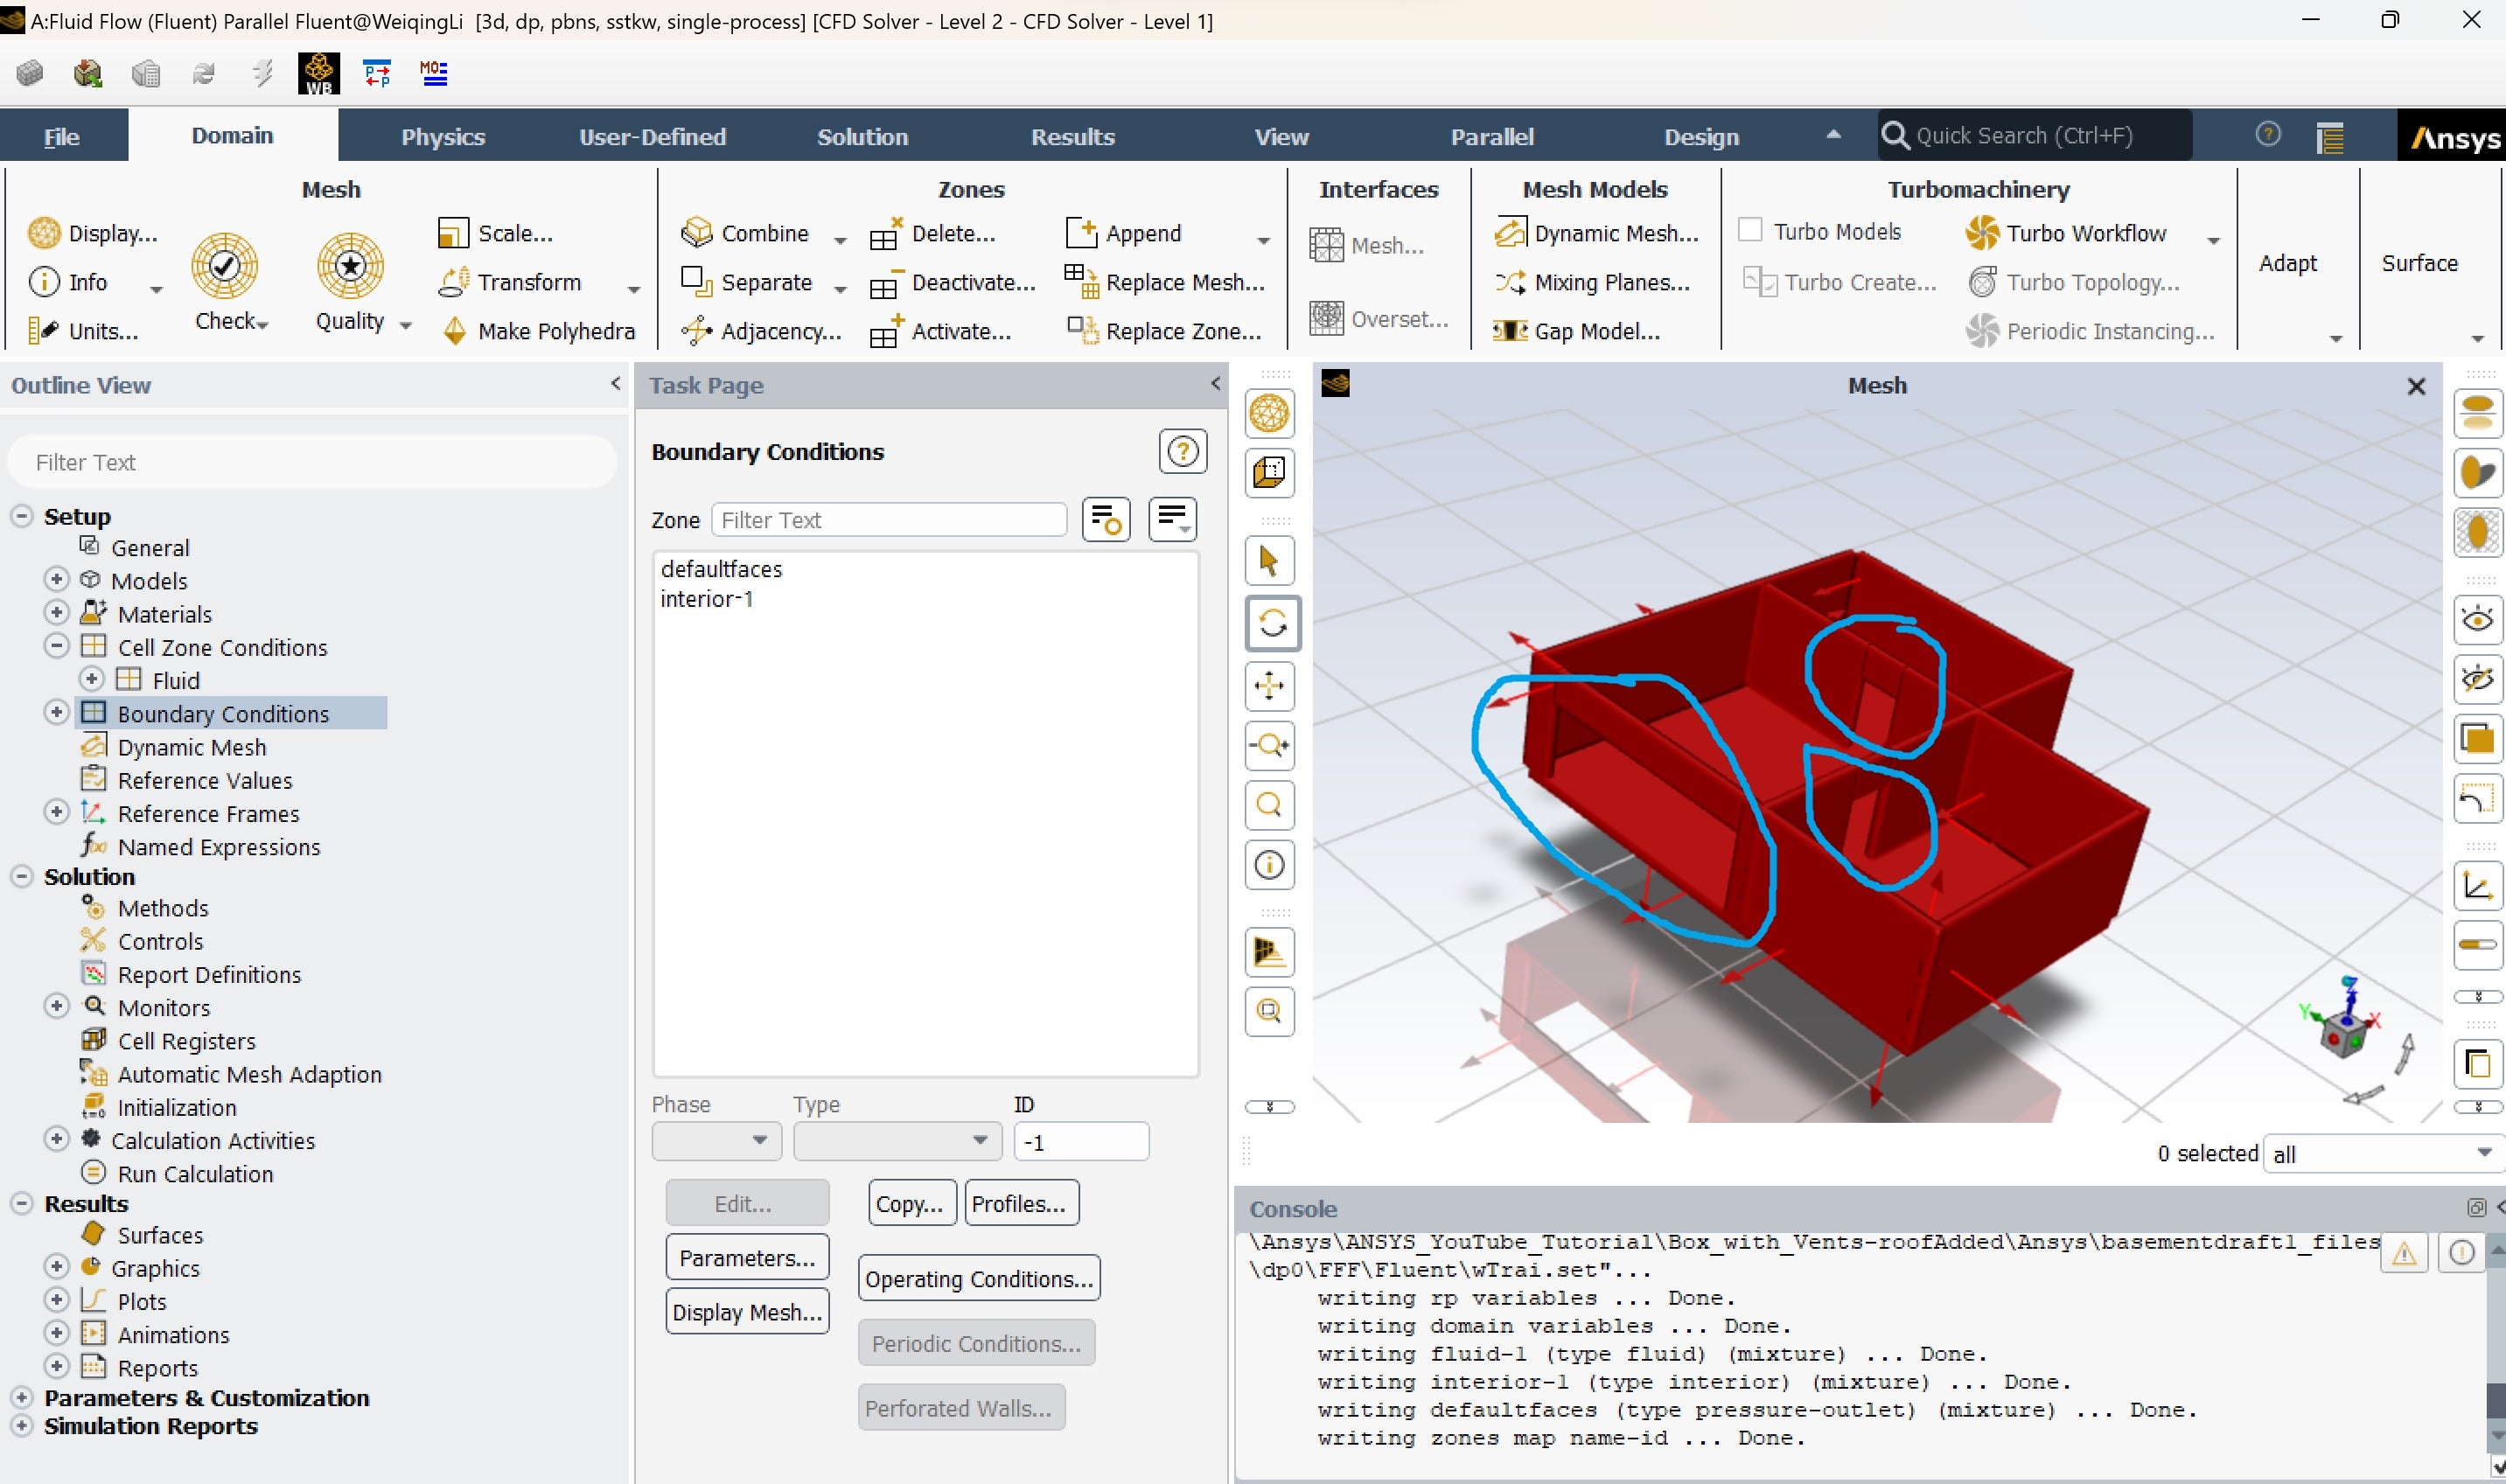2506x1484 pixels.
Task: Select the mouse pointer selection tool
Action: coord(1270,561)
